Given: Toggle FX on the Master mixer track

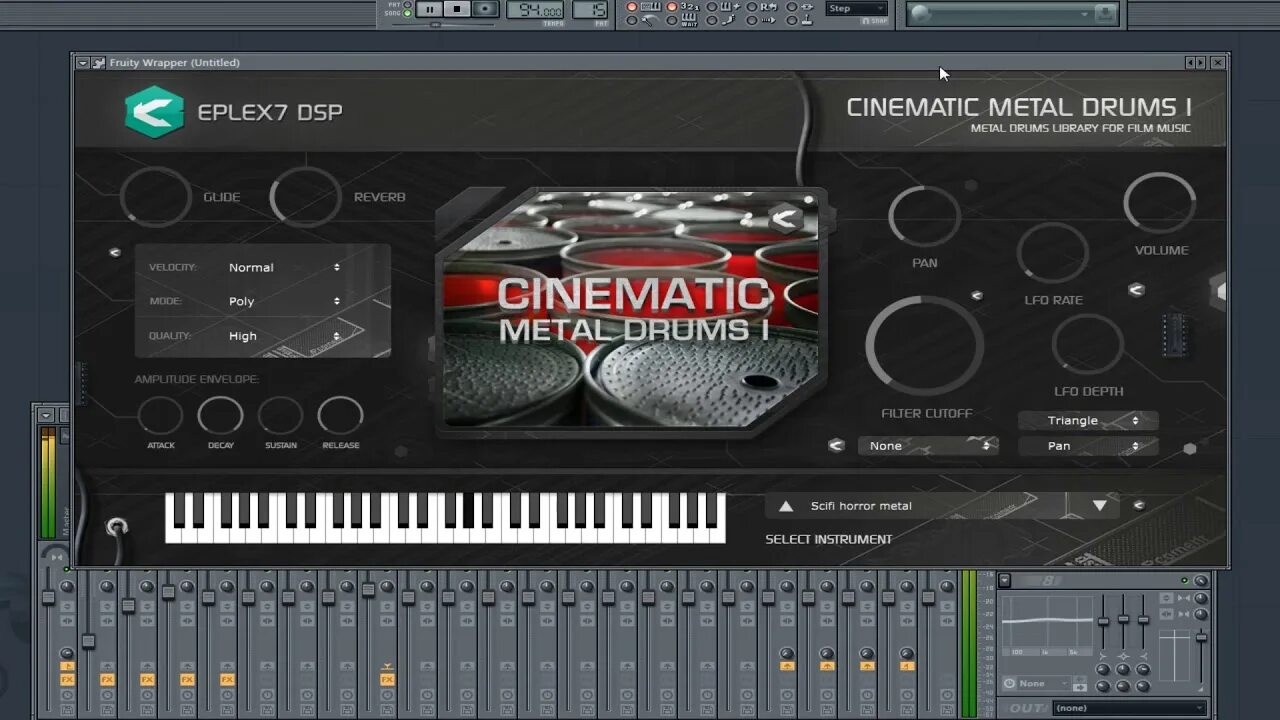Looking at the screenshot, I should coord(67,679).
